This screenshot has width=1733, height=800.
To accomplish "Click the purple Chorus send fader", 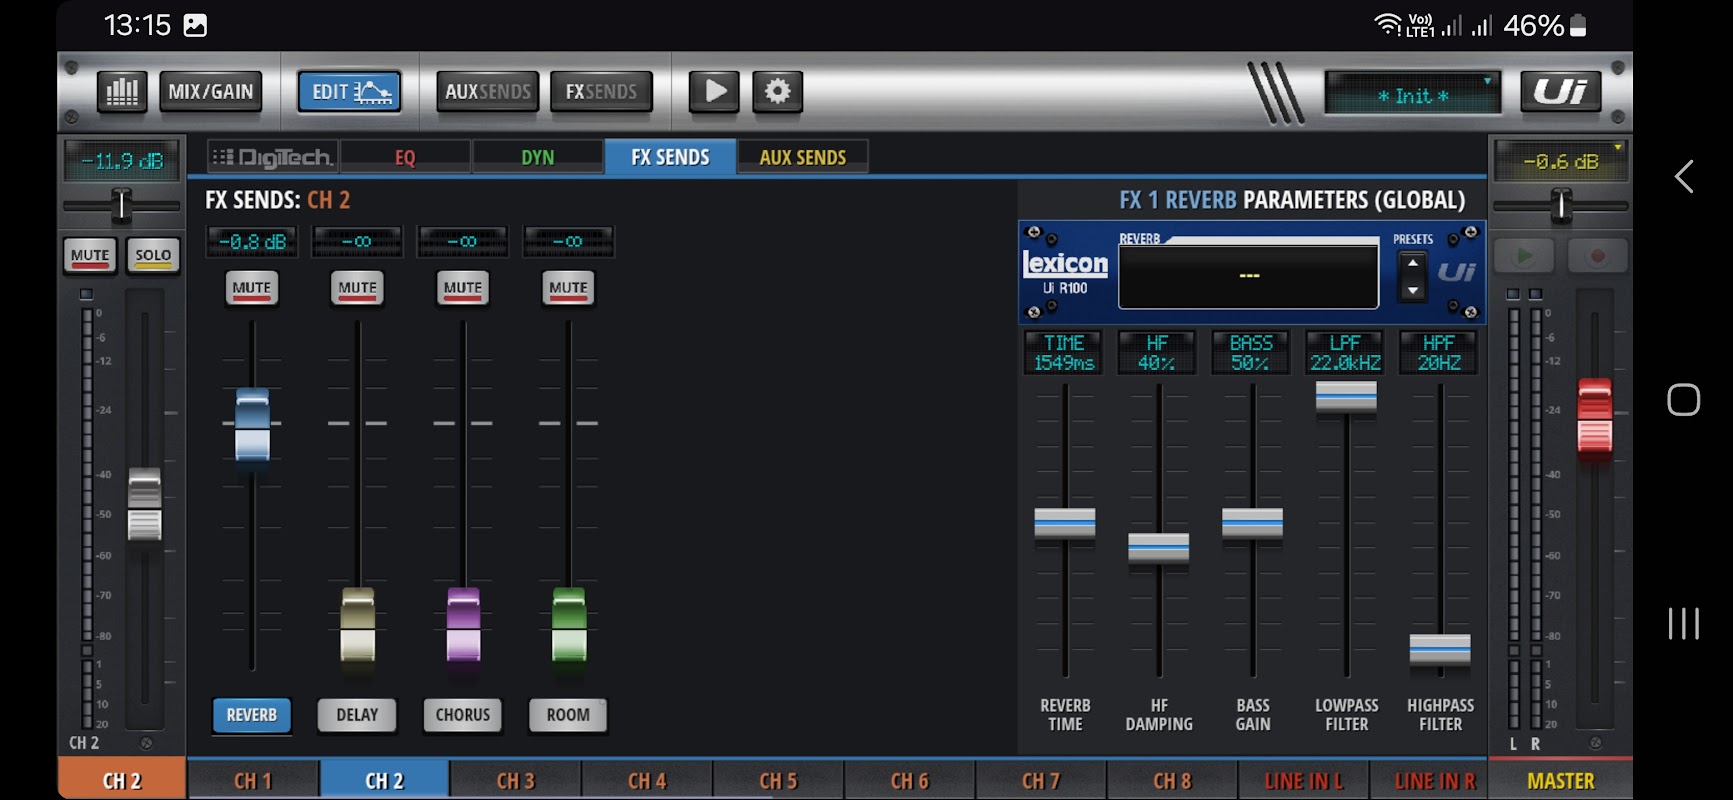I will coord(463,625).
